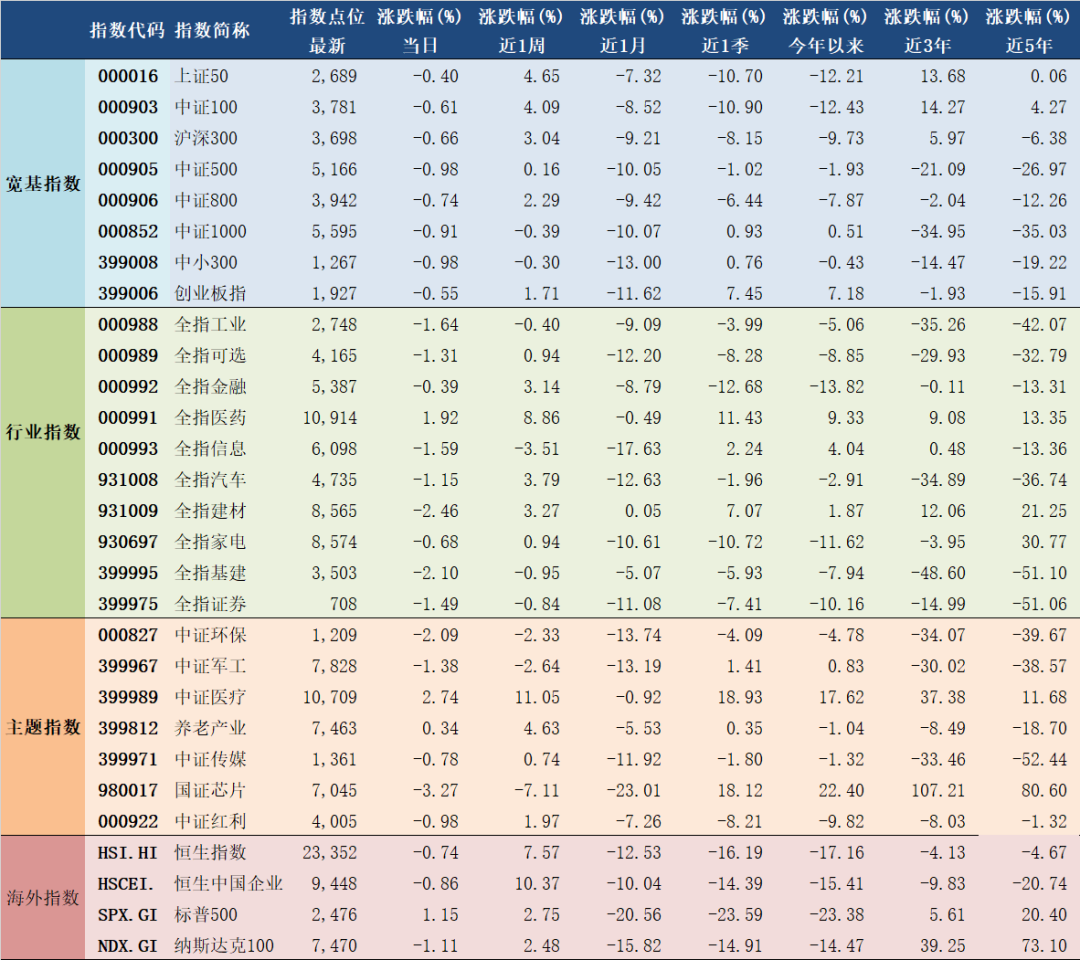Select the 沪深300 name cell

205,138
